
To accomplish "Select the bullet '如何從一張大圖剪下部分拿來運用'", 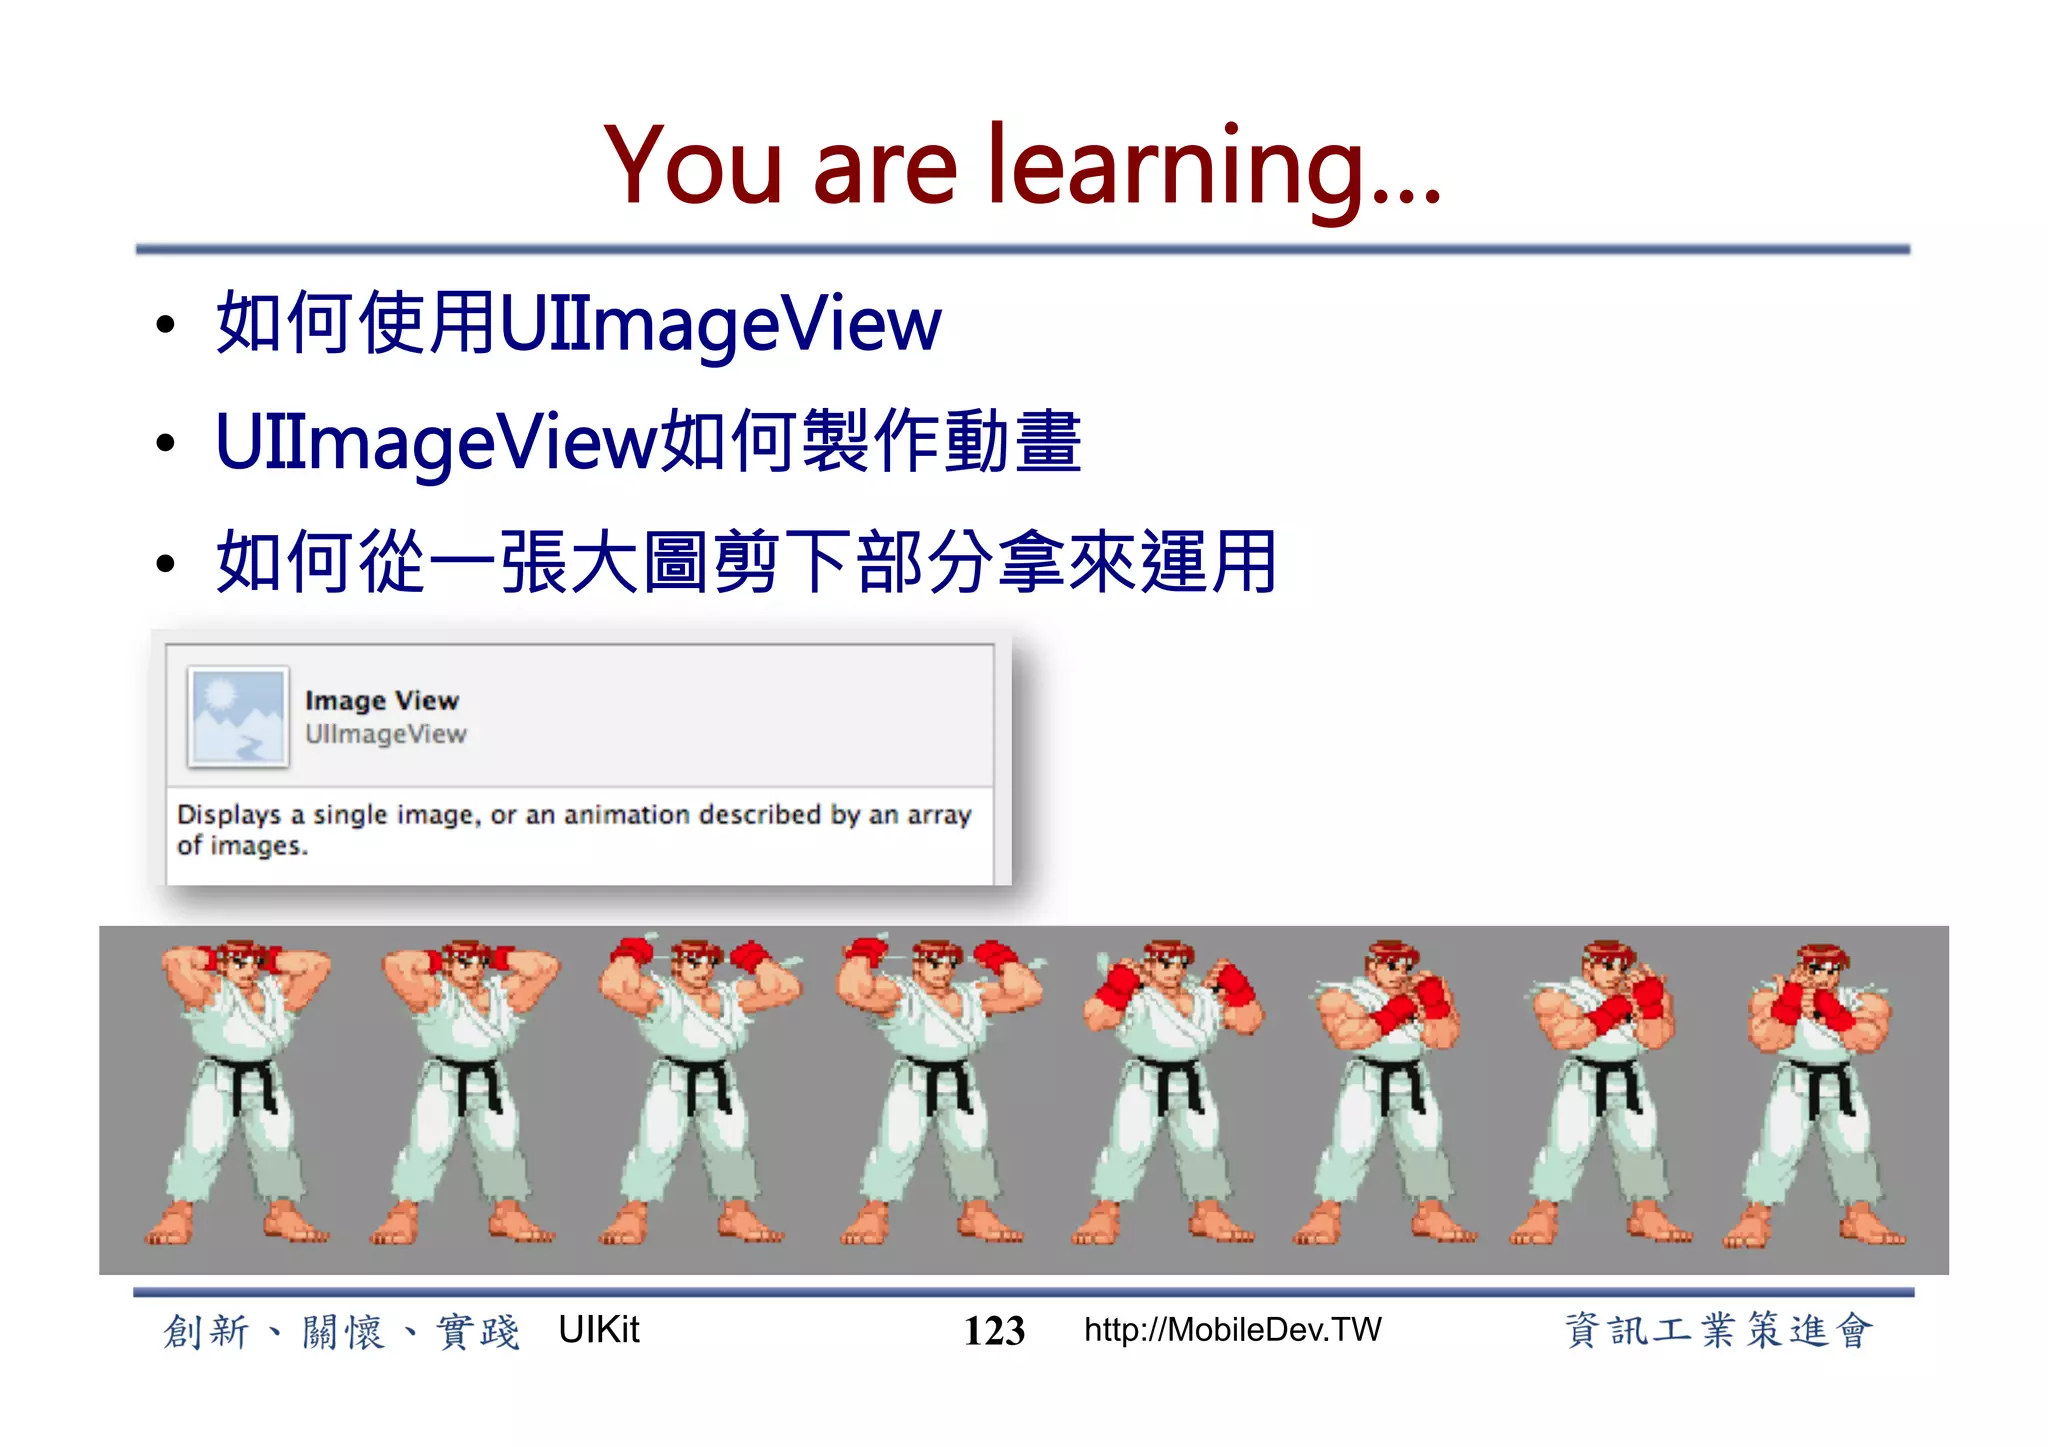I will coord(746,561).
